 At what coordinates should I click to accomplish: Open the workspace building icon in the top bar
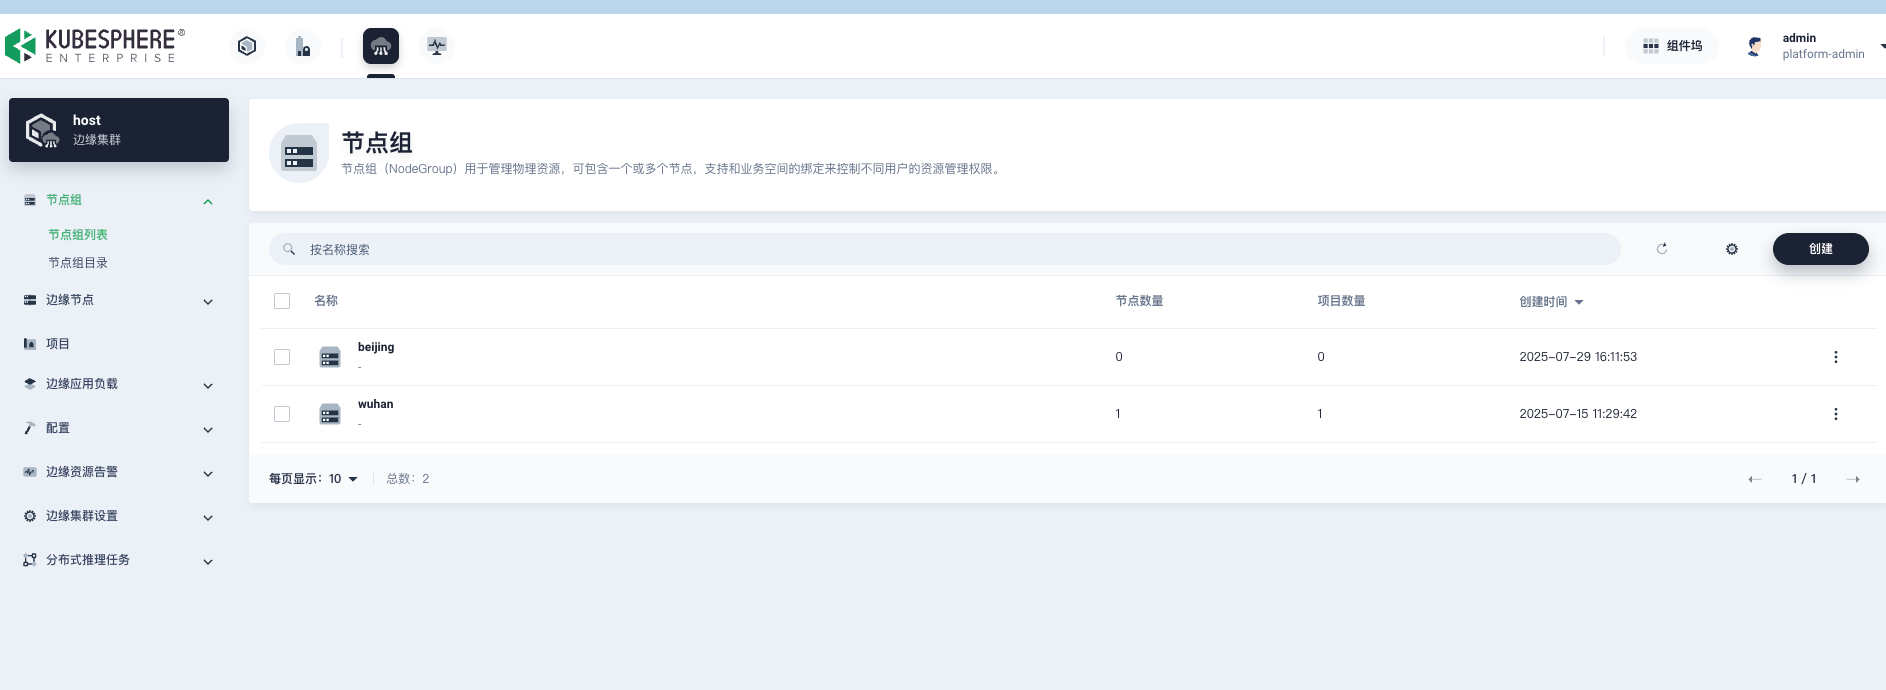pyautogui.click(x=302, y=46)
